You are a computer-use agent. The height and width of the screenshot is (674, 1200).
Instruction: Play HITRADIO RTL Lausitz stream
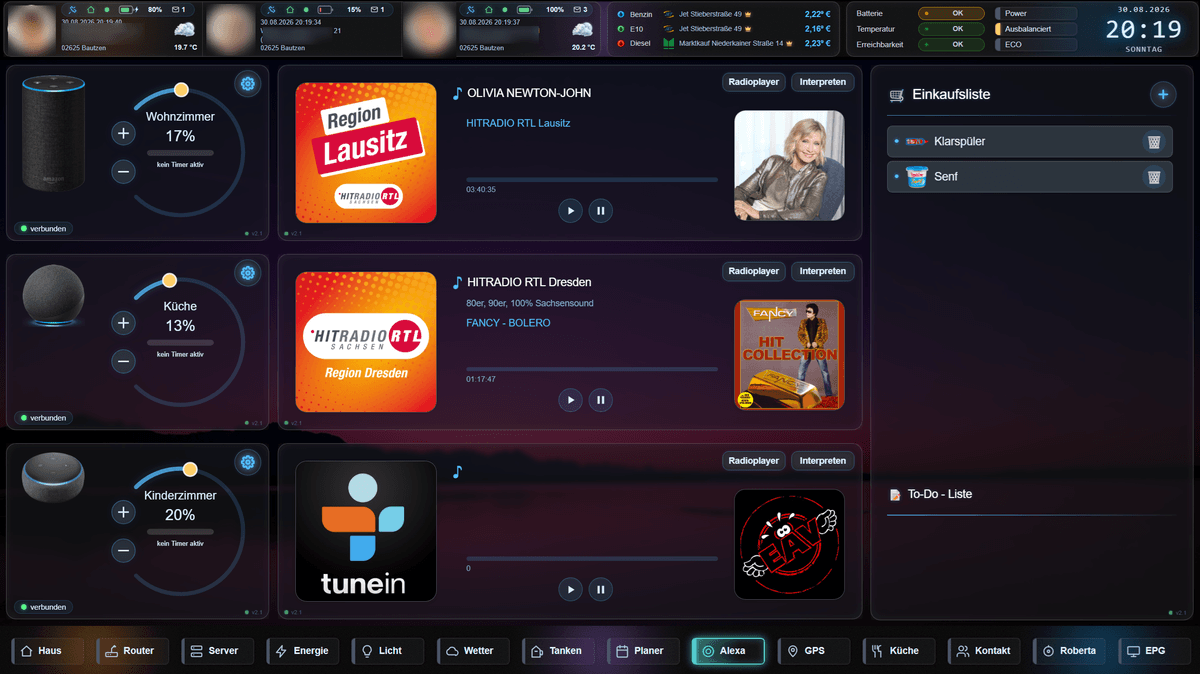(570, 210)
